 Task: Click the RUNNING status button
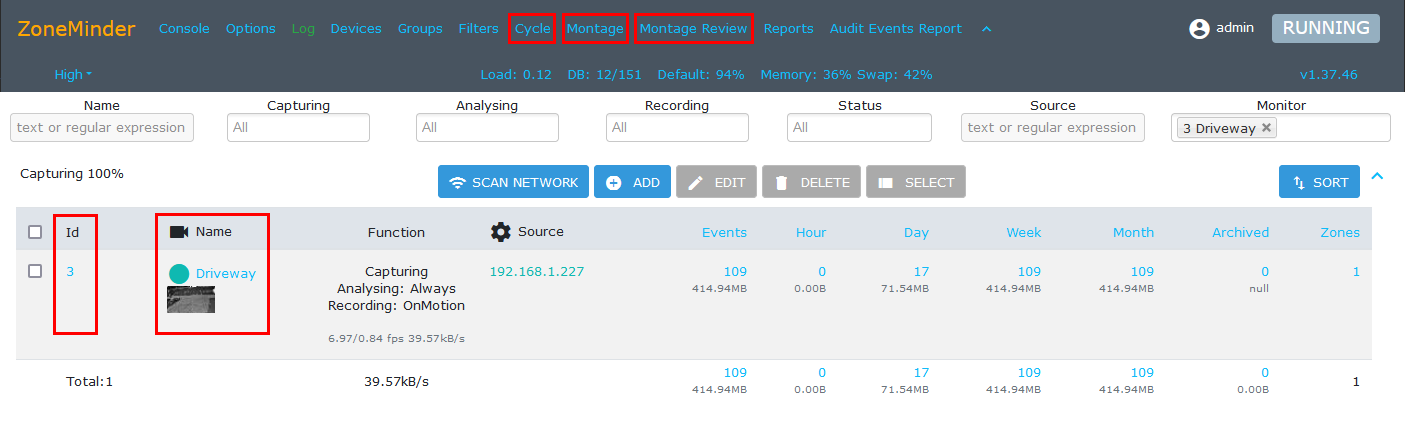click(1326, 28)
